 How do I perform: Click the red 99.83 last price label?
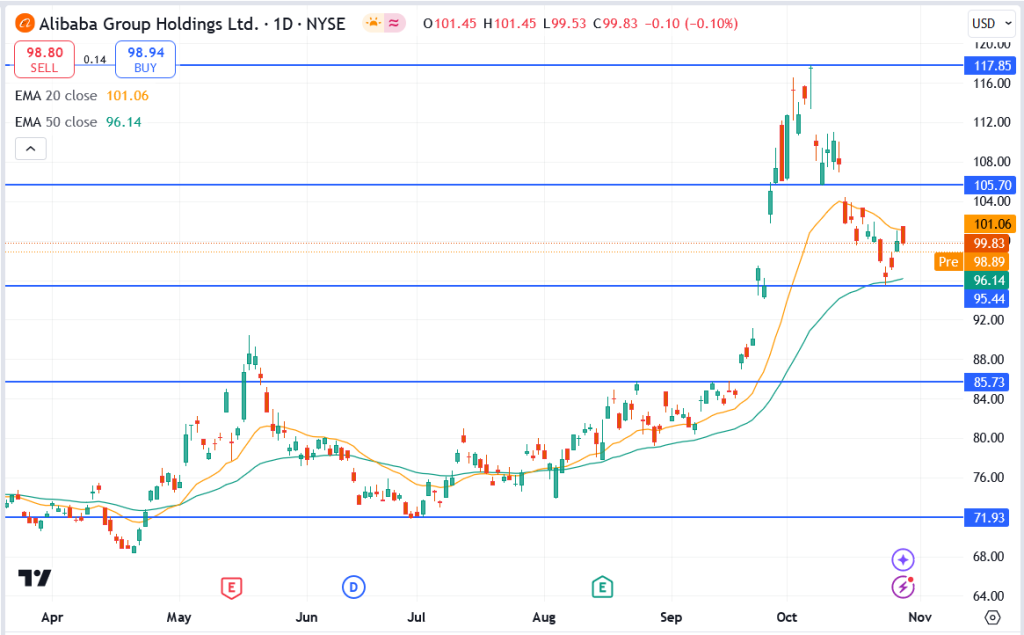click(x=987, y=244)
